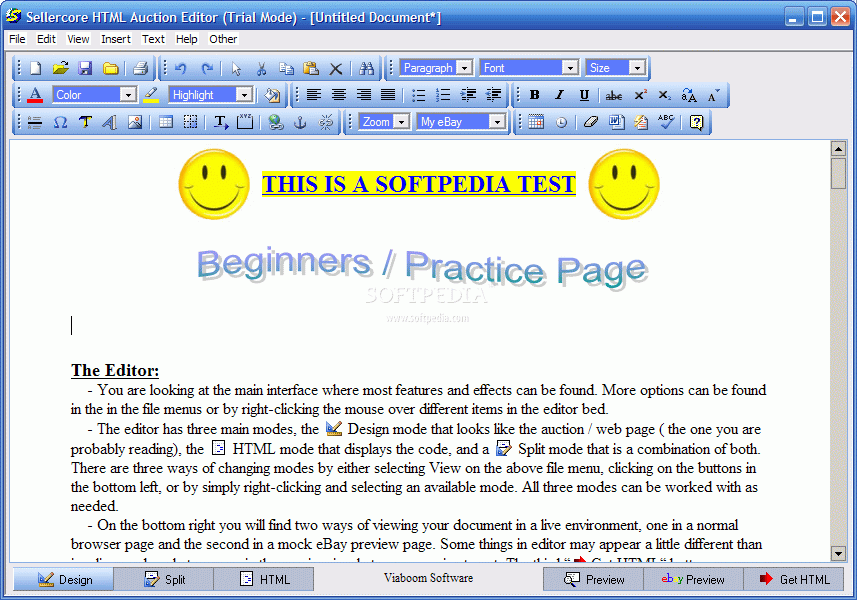This screenshot has height=600, width=857.
Task: Open the Insert menu
Action: (116, 39)
